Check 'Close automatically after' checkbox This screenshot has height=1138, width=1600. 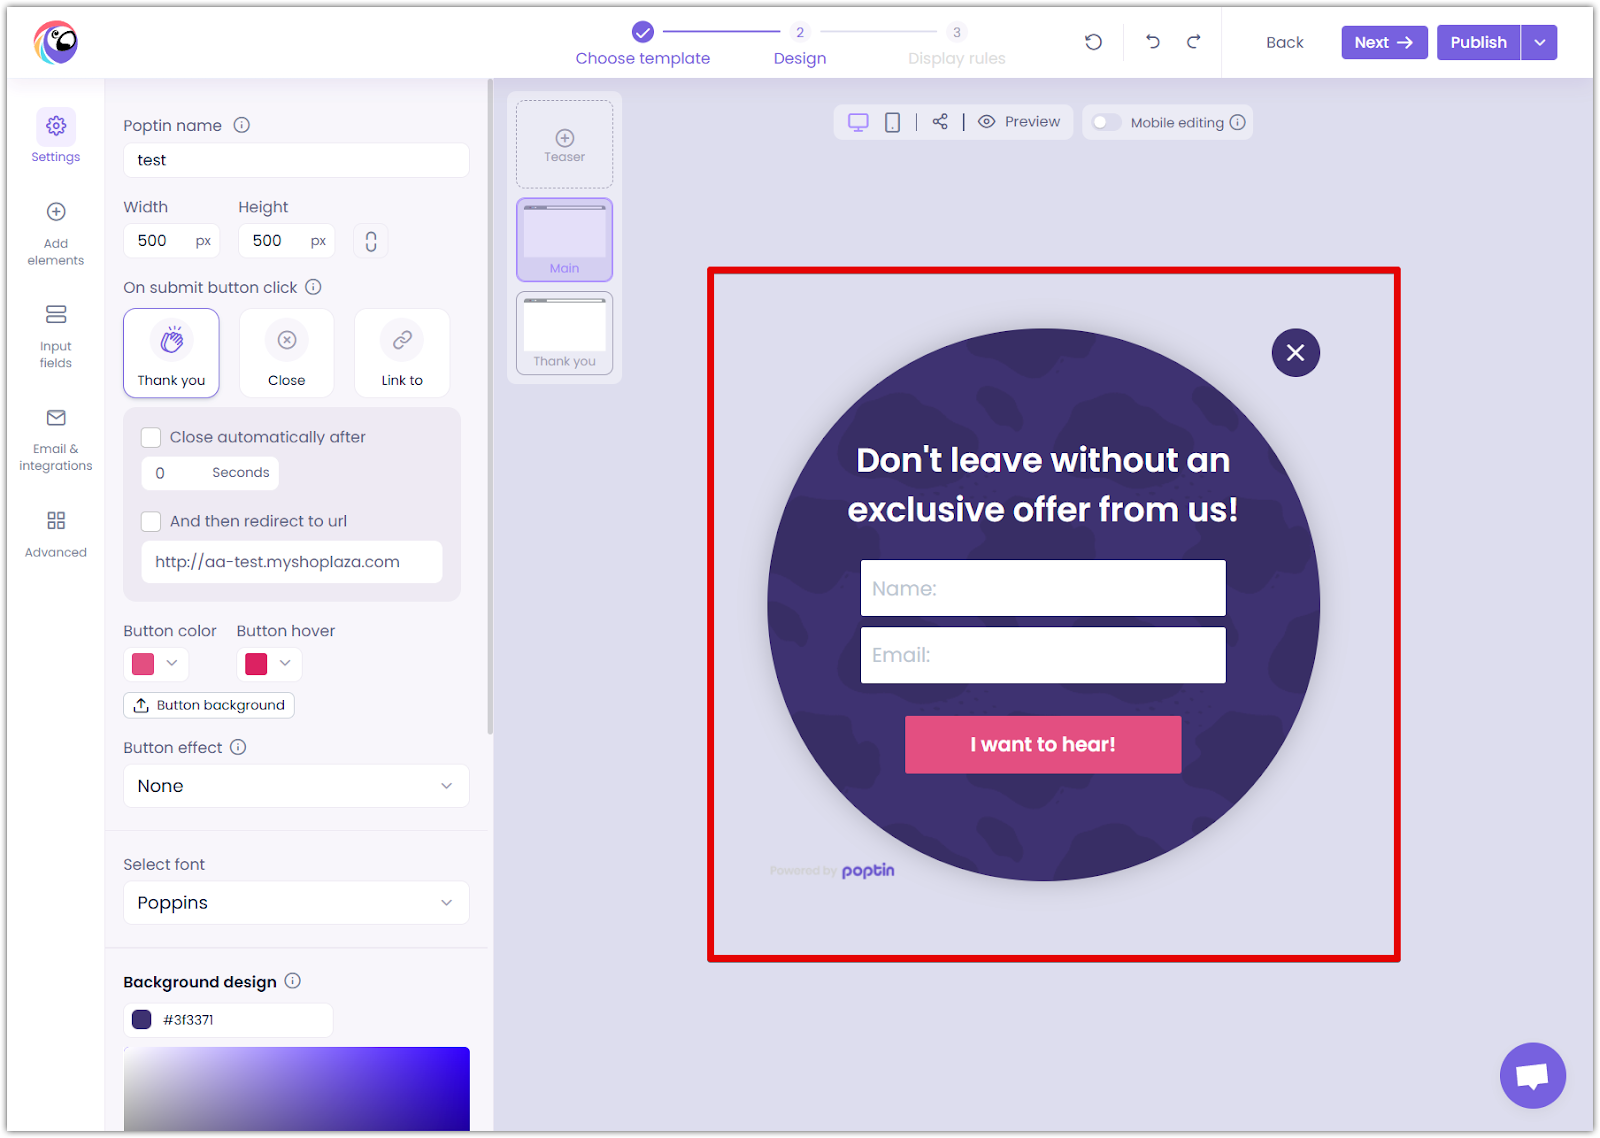coord(151,437)
